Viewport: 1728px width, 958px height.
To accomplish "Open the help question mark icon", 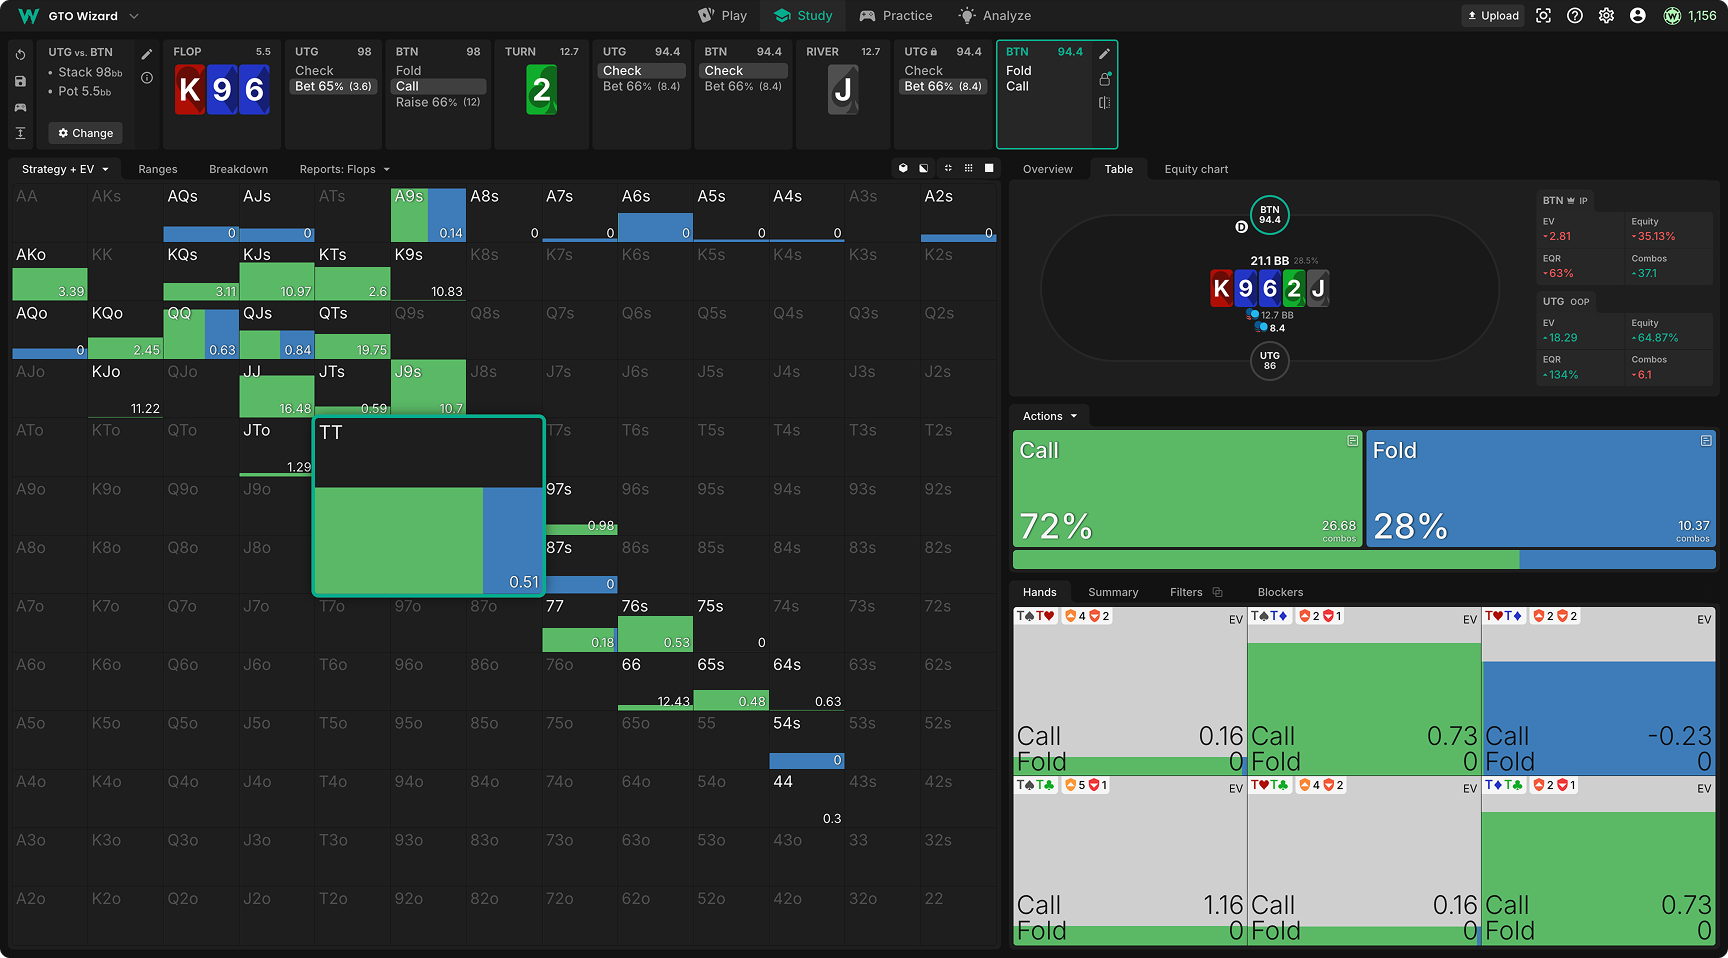I will click(1575, 16).
